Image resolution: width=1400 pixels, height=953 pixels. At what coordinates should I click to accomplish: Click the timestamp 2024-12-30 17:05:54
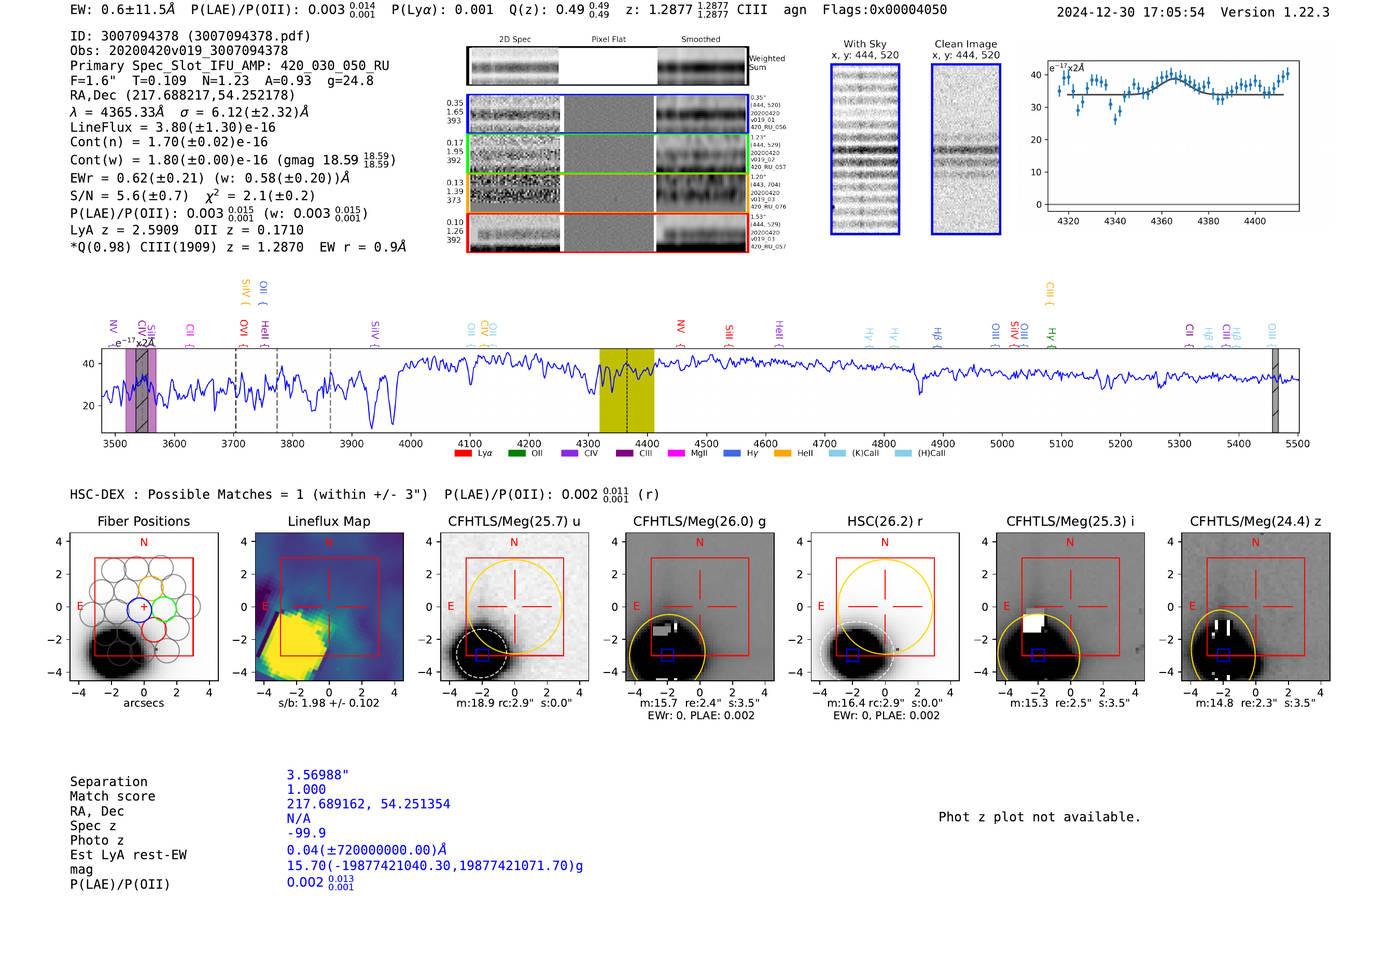click(1131, 12)
